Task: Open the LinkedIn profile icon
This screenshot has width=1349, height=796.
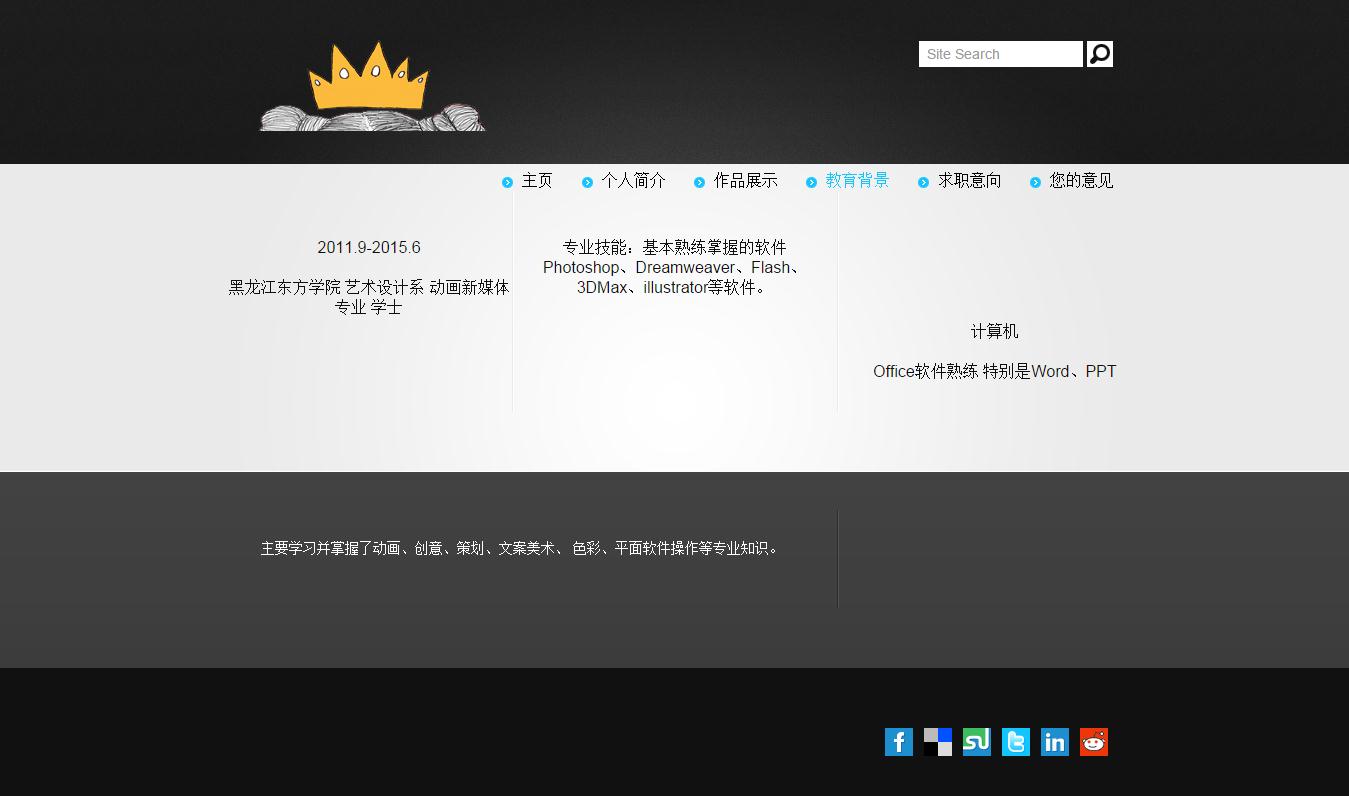Action: [x=1054, y=742]
